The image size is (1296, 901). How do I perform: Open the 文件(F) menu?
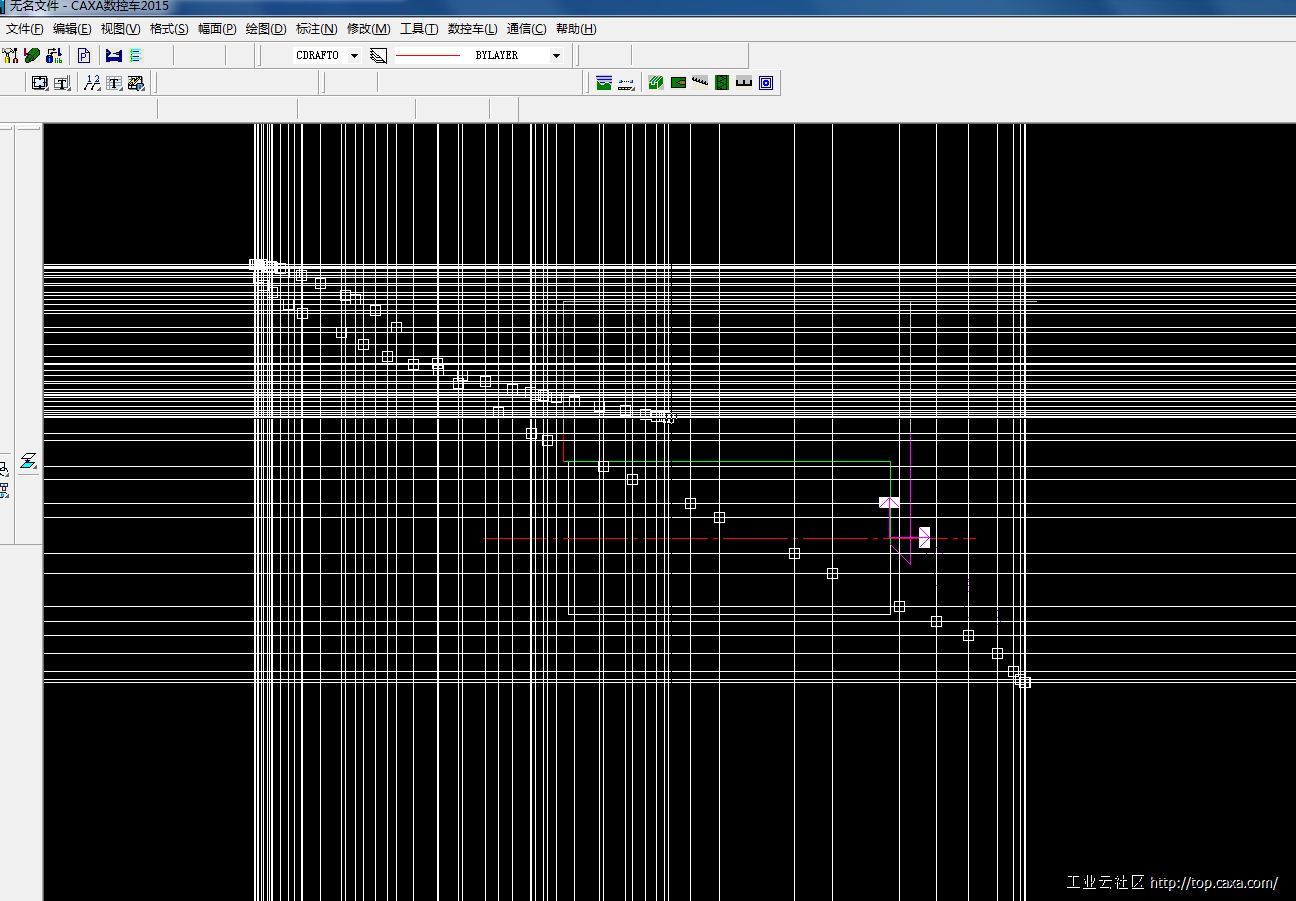tap(25, 29)
